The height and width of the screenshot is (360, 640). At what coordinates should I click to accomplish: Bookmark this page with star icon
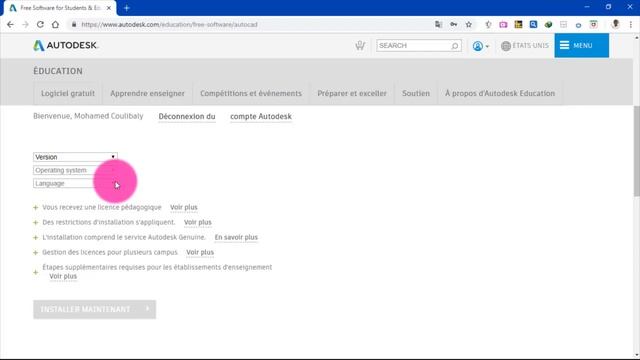click(x=469, y=24)
